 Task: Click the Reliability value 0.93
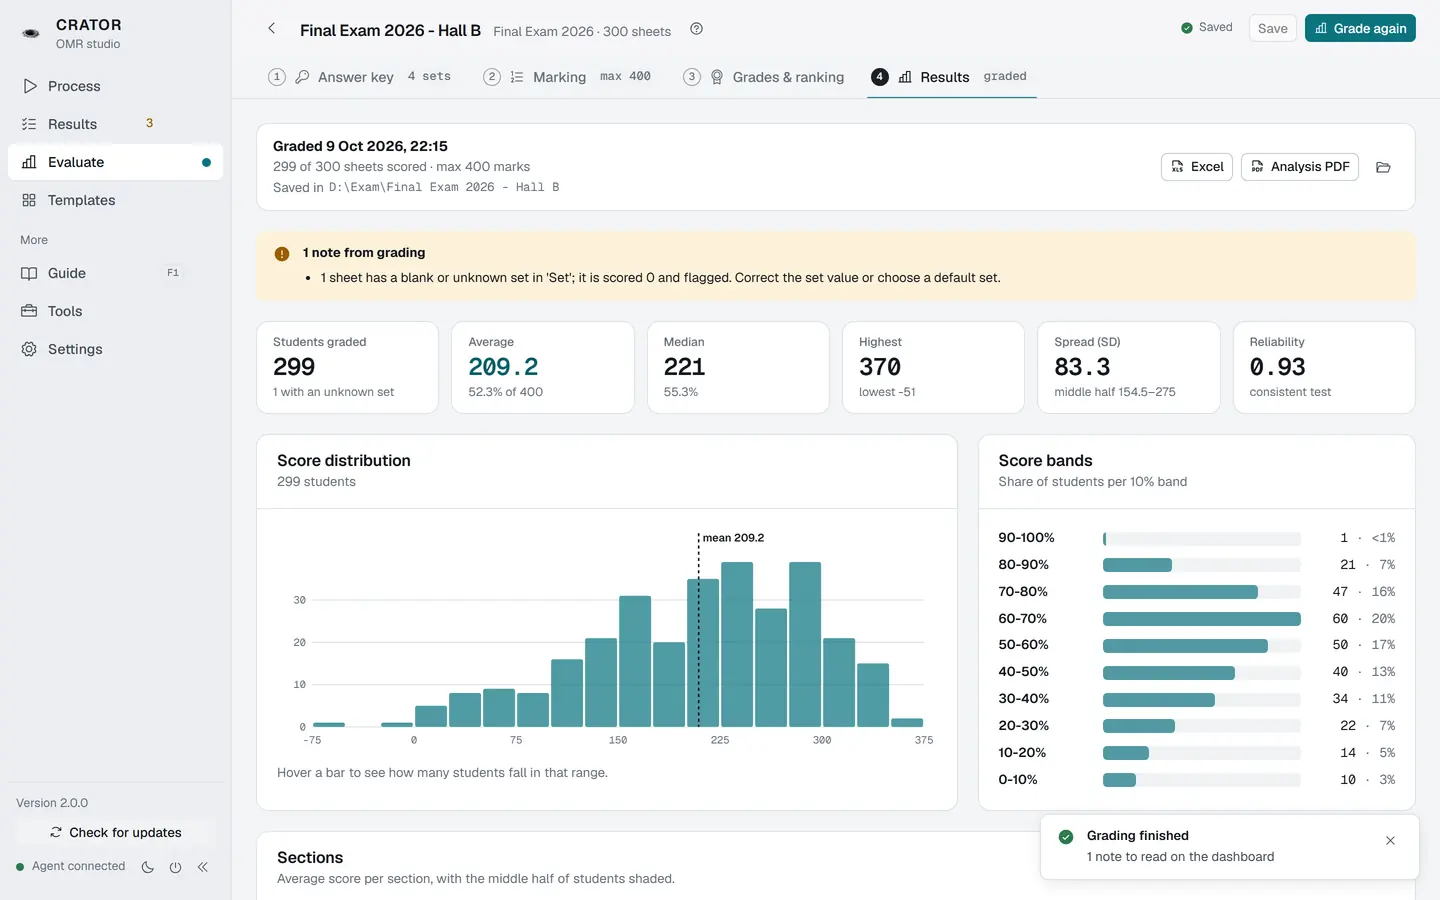1278,367
